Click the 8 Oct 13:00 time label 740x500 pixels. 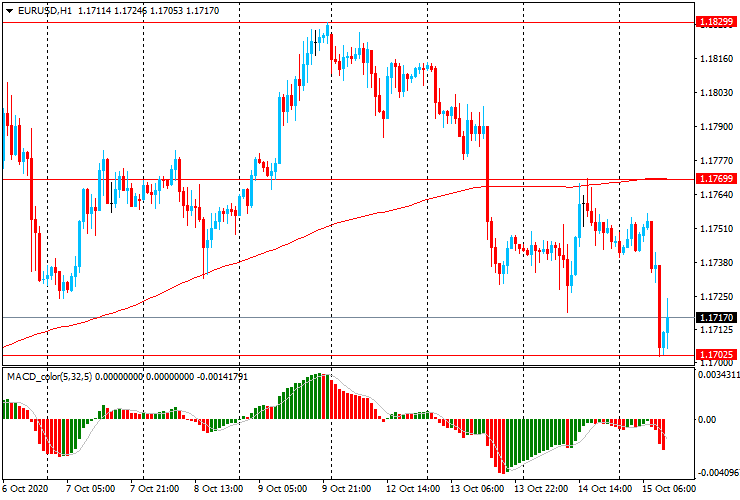(x=219, y=488)
